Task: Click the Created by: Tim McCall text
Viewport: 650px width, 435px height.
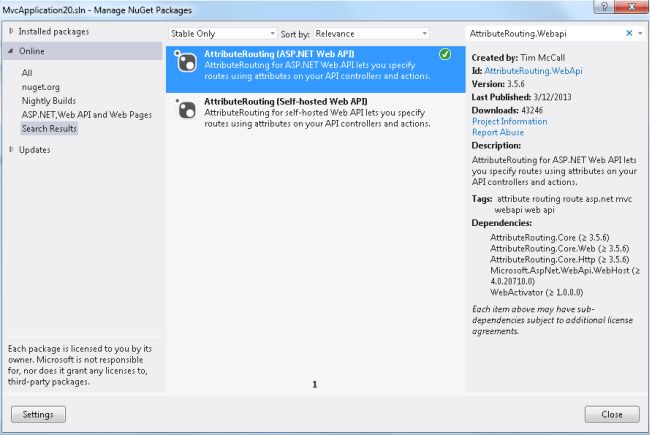Action: point(518,58)
